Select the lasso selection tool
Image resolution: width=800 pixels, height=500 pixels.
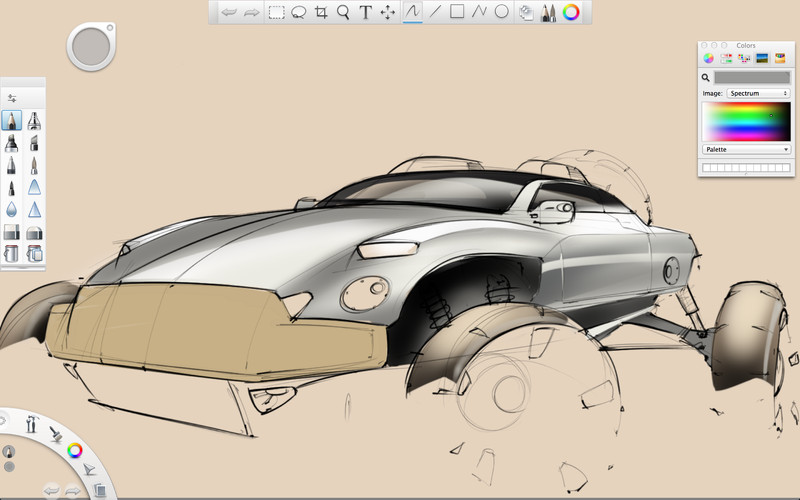[x=298, y=13]
